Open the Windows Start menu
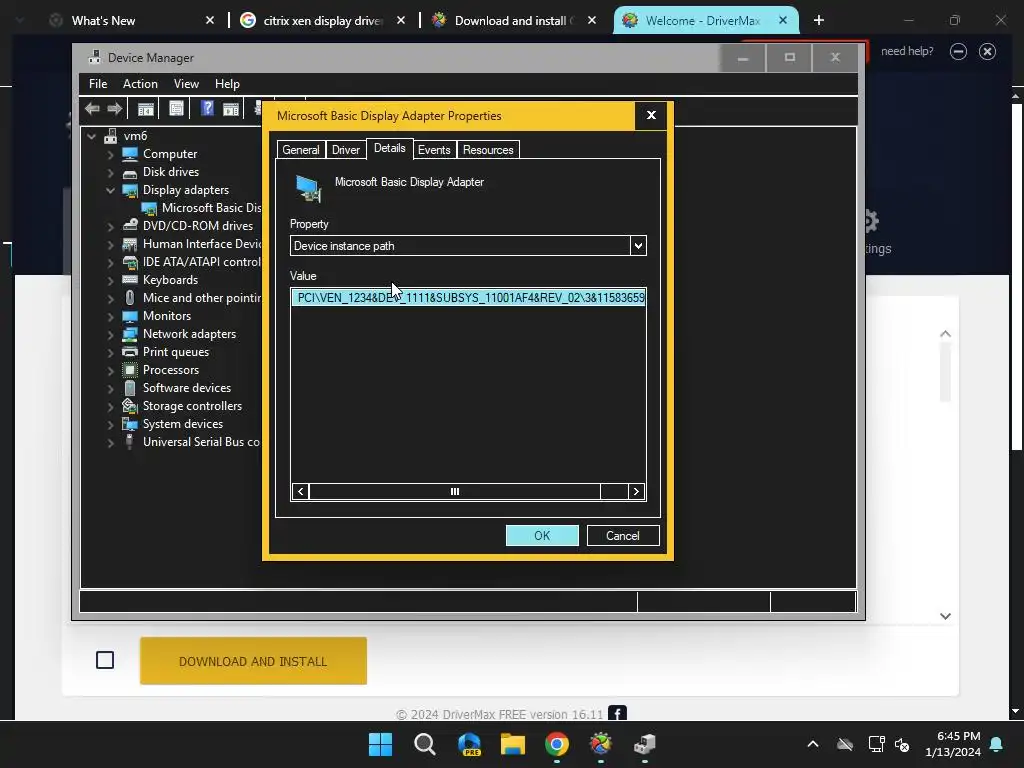1024x768 pixels. click(x=380, y=744)
